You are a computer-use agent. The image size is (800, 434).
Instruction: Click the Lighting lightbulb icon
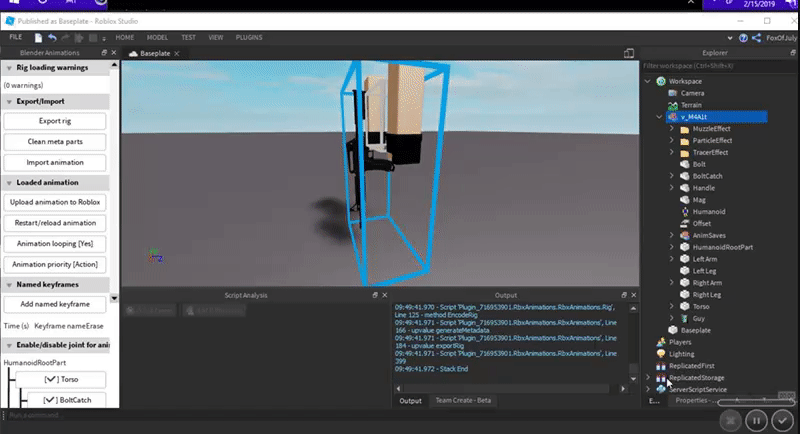(x=661, y=354)
